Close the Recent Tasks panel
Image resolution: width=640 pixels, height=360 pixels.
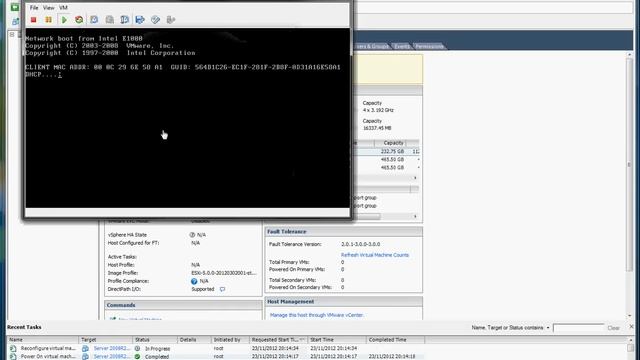[x=632, y=327]
